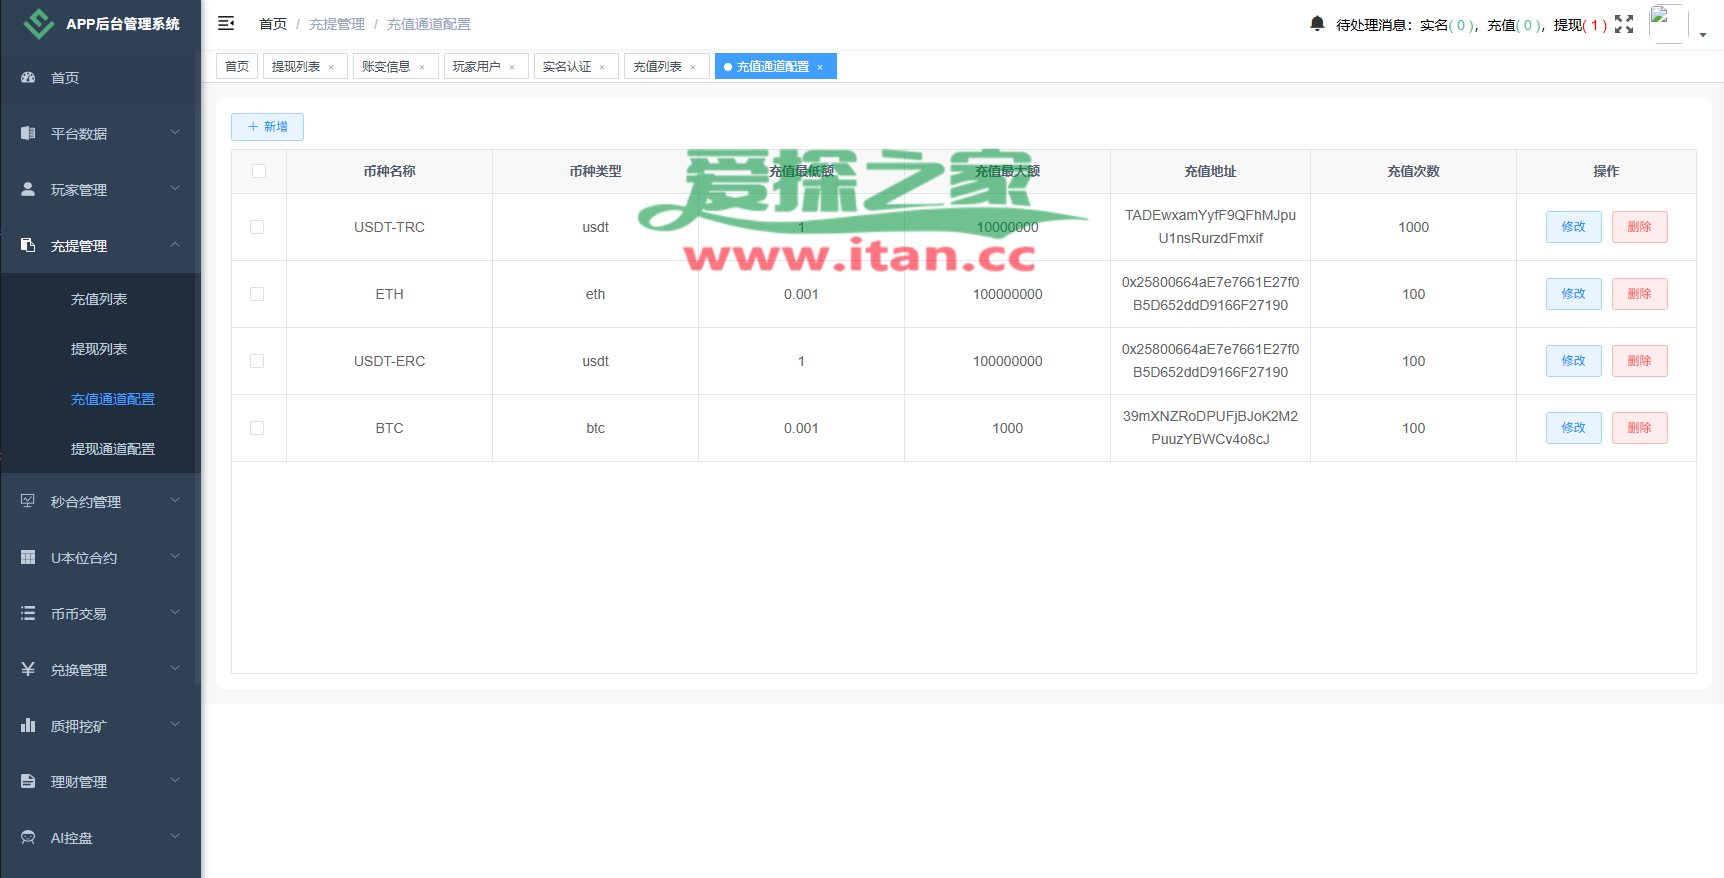
Task: Click the 新增 add button
Action: coord(267,127)
